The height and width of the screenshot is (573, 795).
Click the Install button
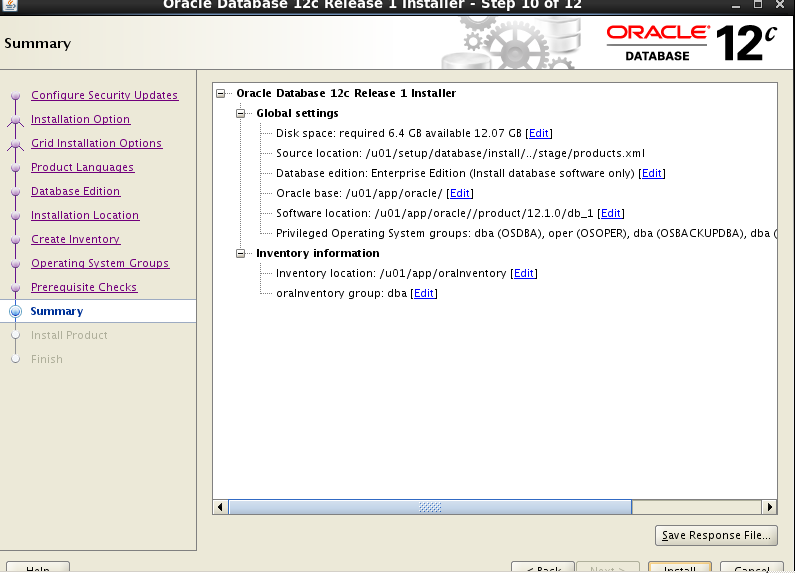coord(680,568)
